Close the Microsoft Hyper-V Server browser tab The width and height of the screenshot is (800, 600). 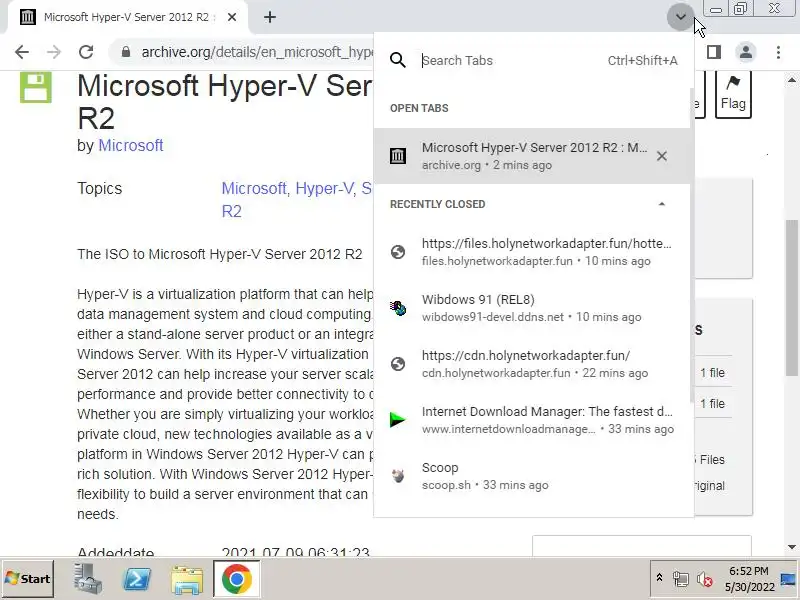[x=232, y=17]
